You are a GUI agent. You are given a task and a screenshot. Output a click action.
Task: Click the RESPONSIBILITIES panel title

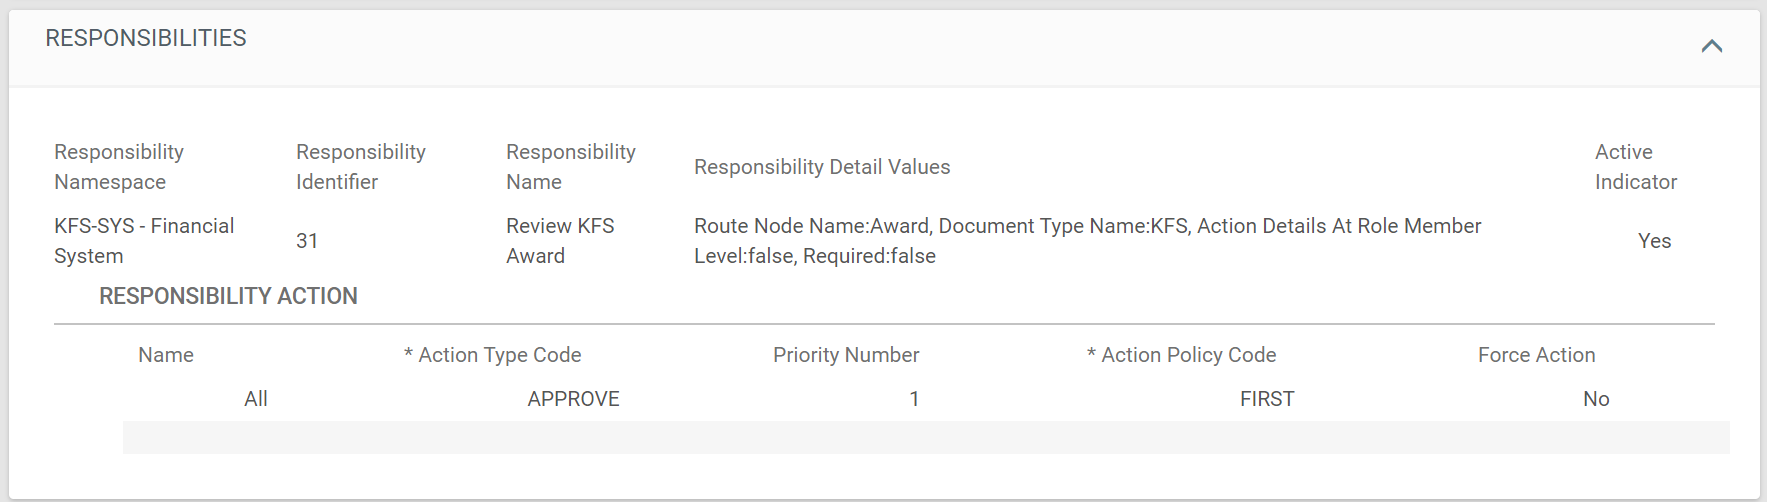[x=146, y=38]
